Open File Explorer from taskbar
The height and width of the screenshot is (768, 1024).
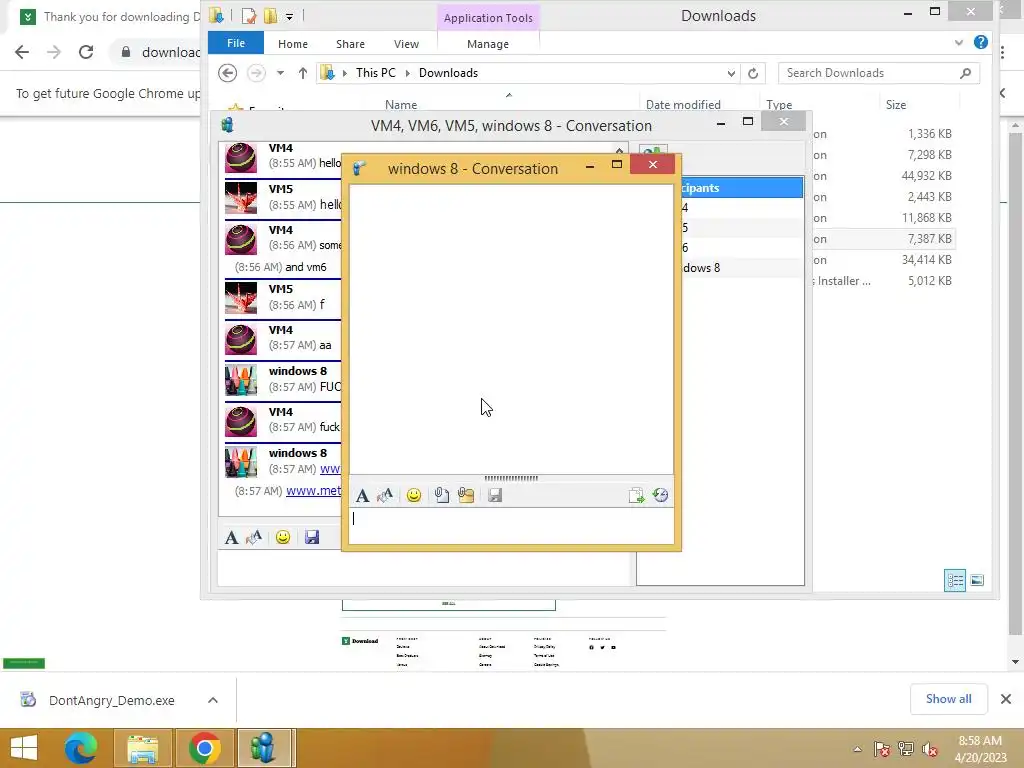tap(142, 748)
